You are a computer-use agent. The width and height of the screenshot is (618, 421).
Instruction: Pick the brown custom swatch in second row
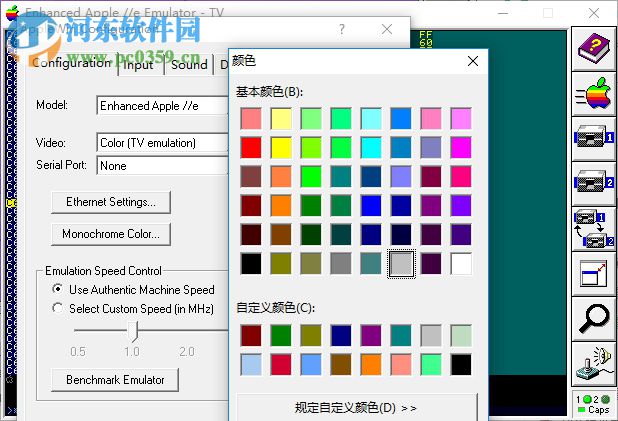[341, 365]
